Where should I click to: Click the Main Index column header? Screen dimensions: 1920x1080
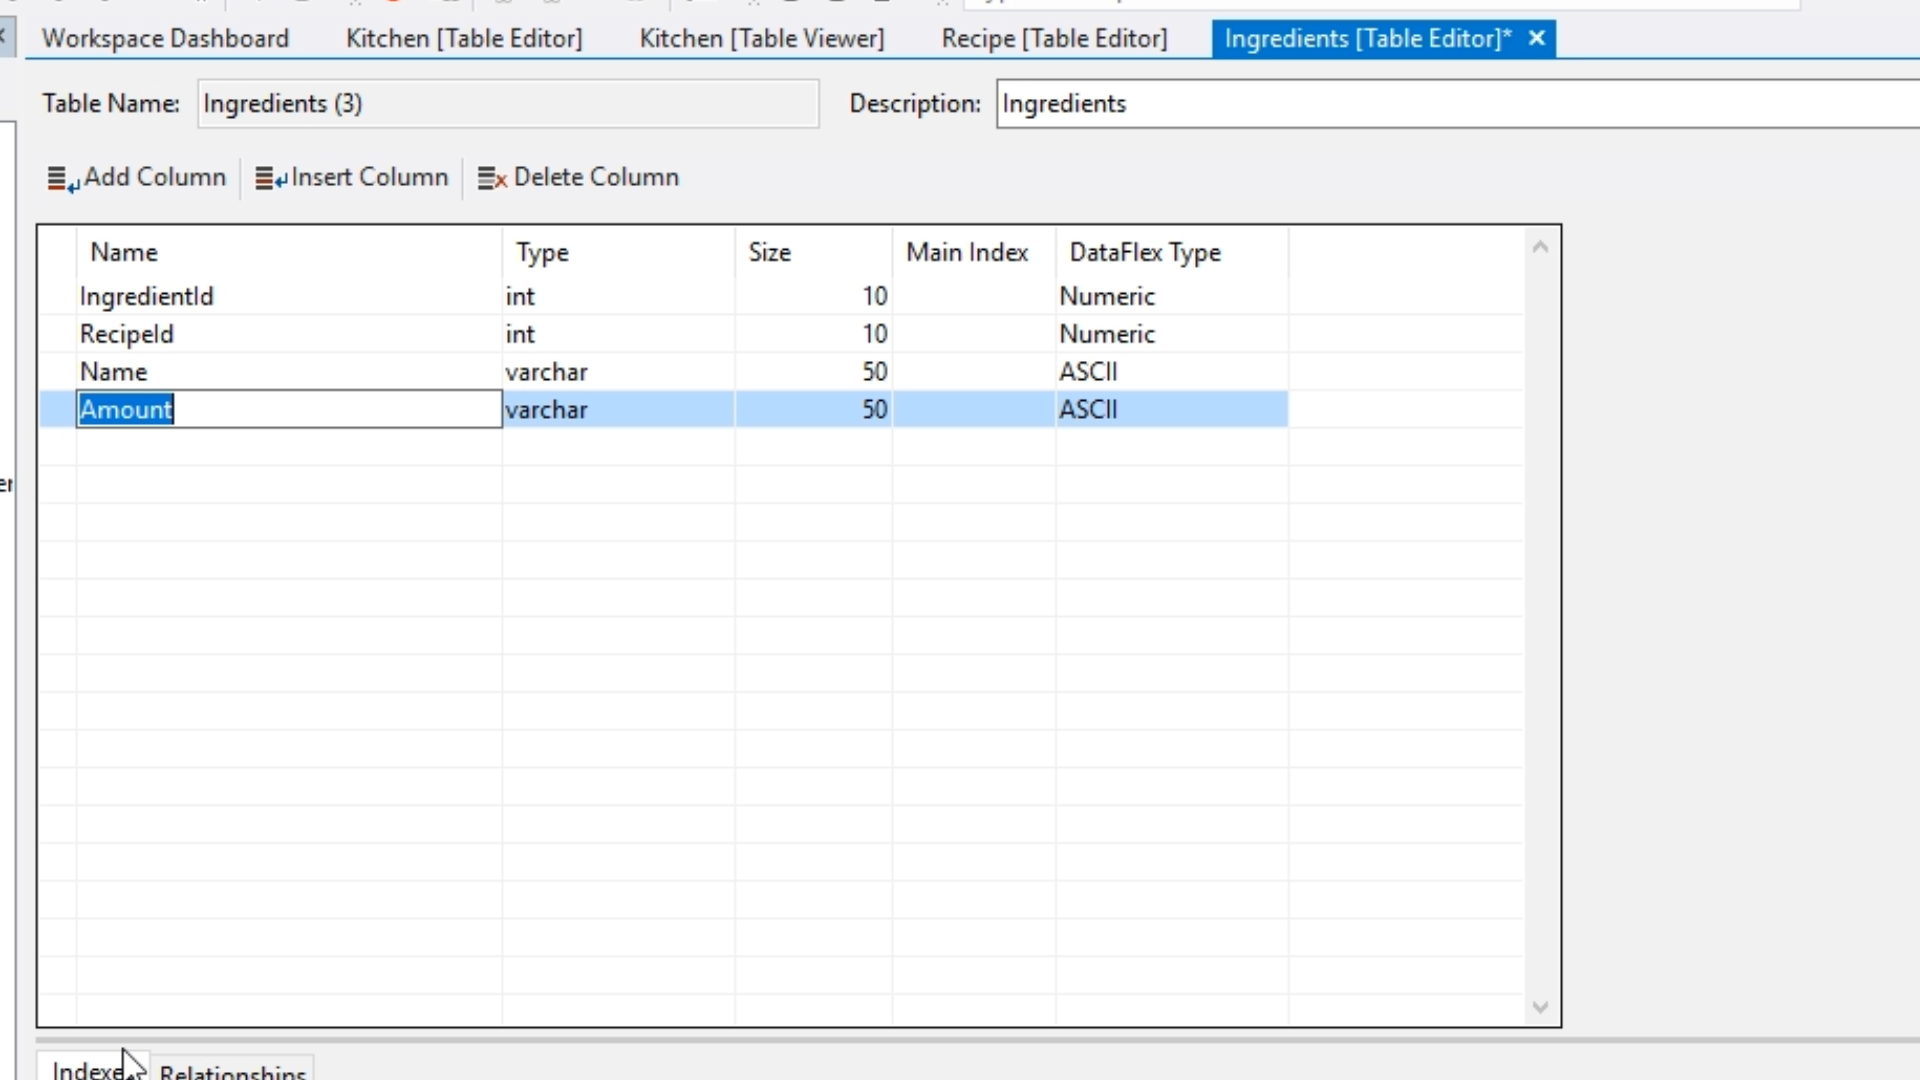coord(967,253)
